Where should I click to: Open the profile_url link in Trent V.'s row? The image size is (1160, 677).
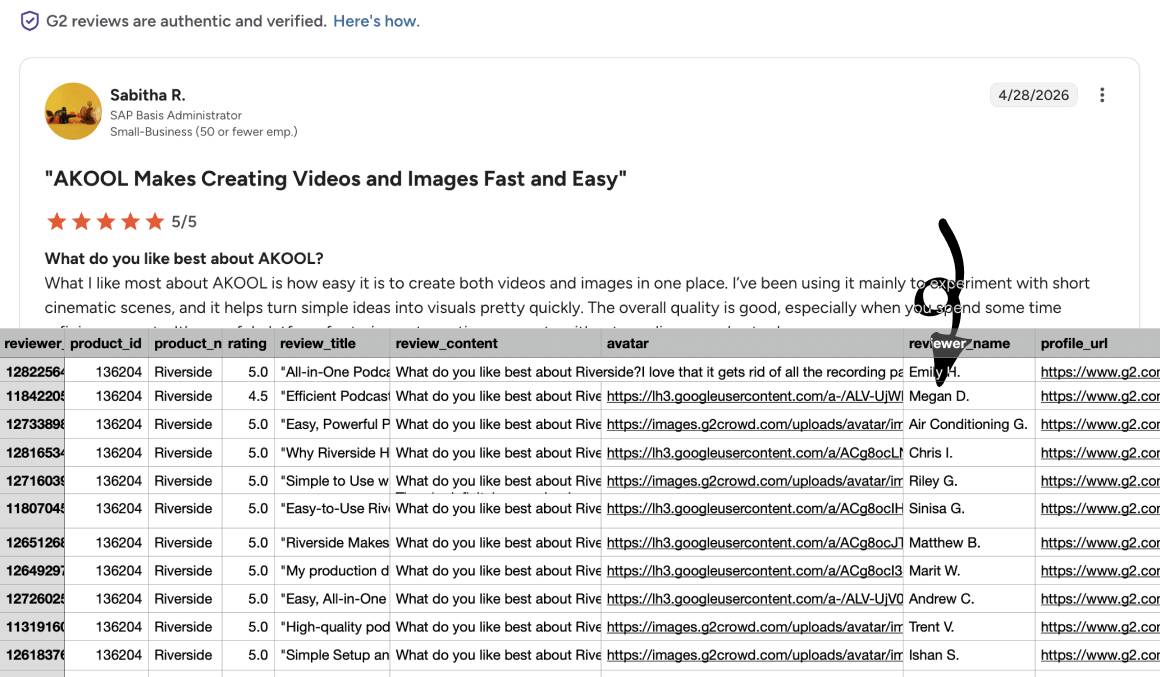(x=1100, y=627)
